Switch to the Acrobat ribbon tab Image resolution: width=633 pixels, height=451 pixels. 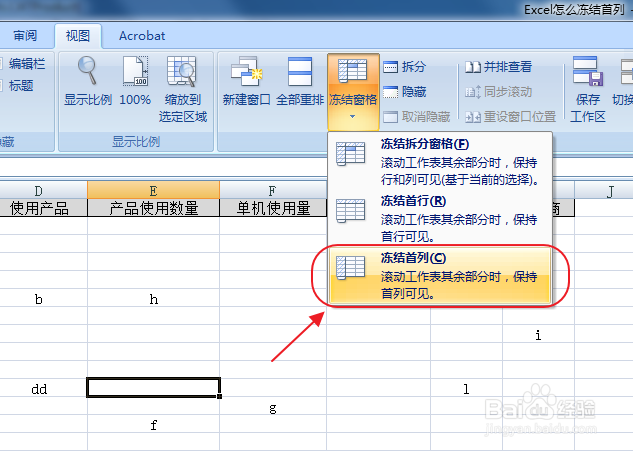pyautogui.click(x=142, y=36)
